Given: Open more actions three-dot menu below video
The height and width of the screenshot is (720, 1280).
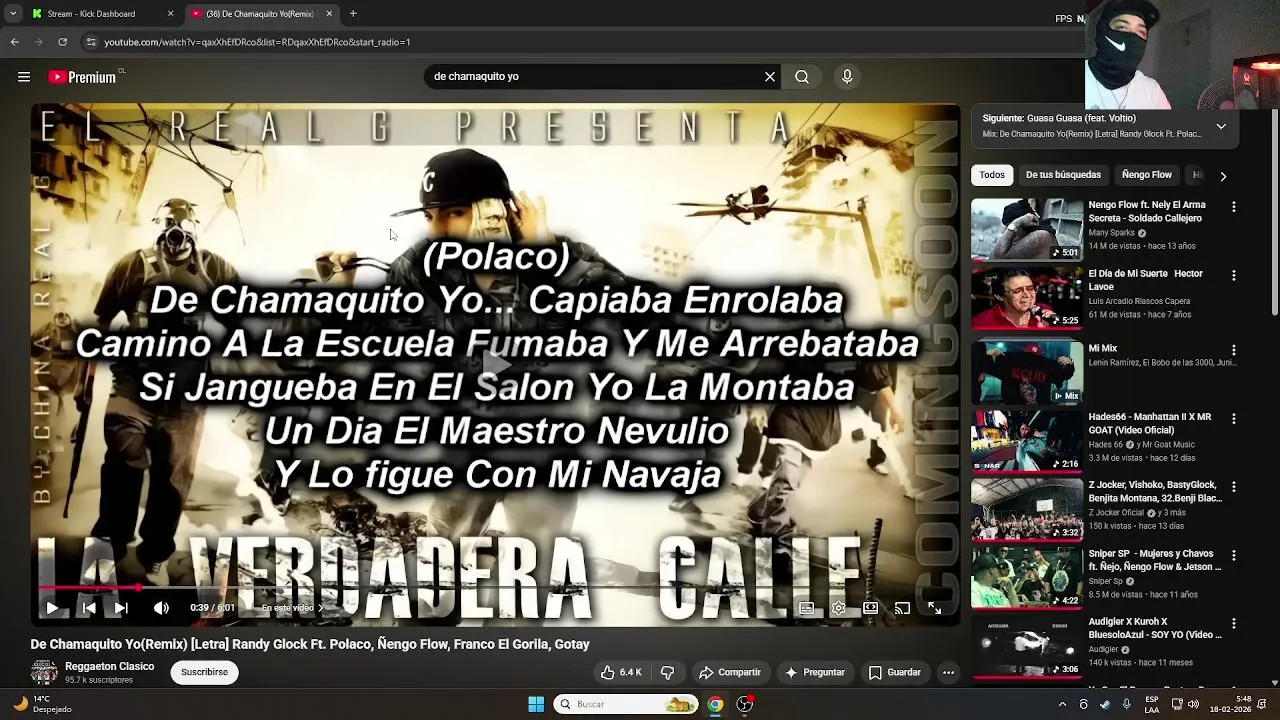Looking at the screenshot, I should pyautogui.click(x=948, y=673).
